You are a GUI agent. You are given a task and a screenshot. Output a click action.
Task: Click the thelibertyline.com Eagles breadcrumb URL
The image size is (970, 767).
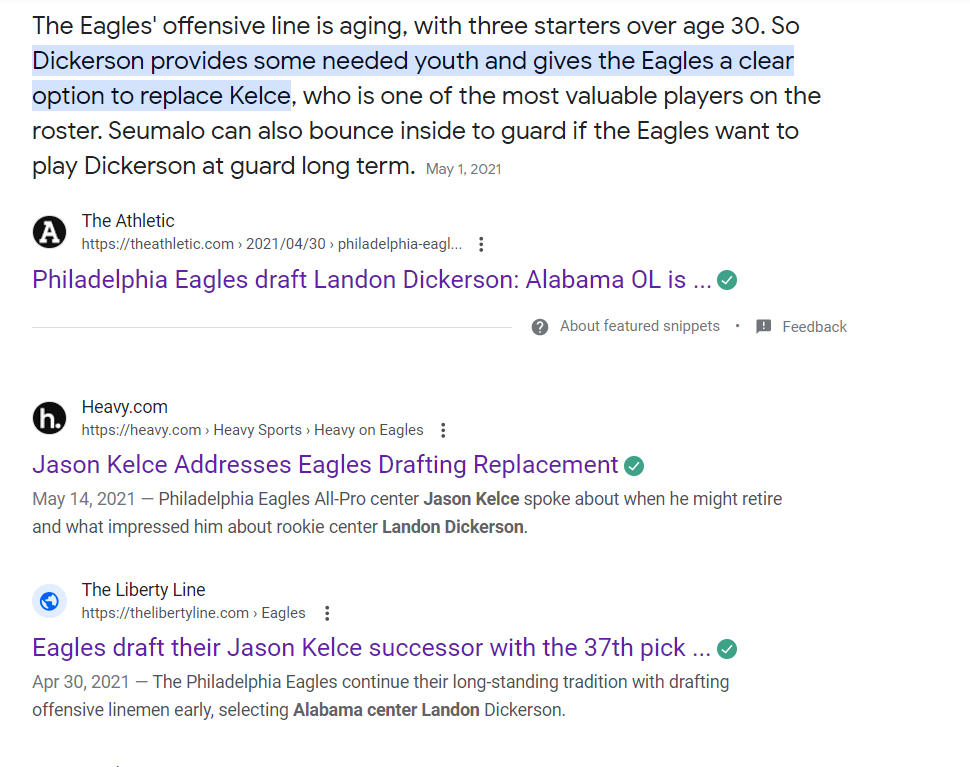tap(193, 613)
